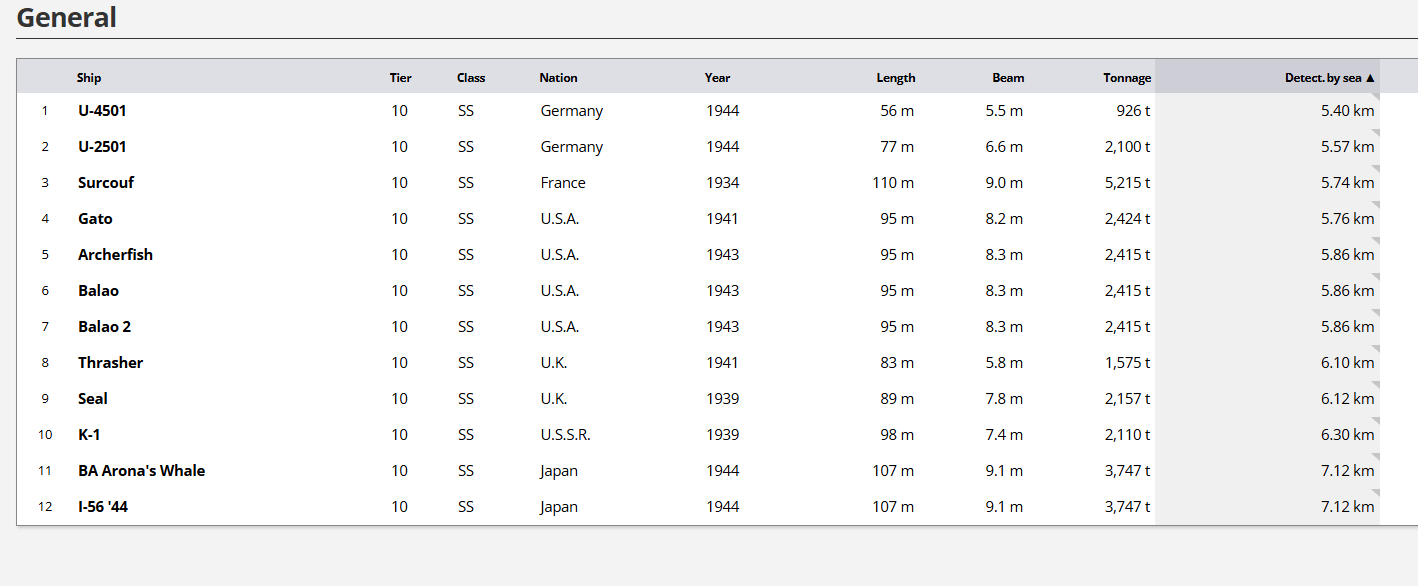
Task: Open BA Arona's Whale ship entry
Action: [141, 471]
